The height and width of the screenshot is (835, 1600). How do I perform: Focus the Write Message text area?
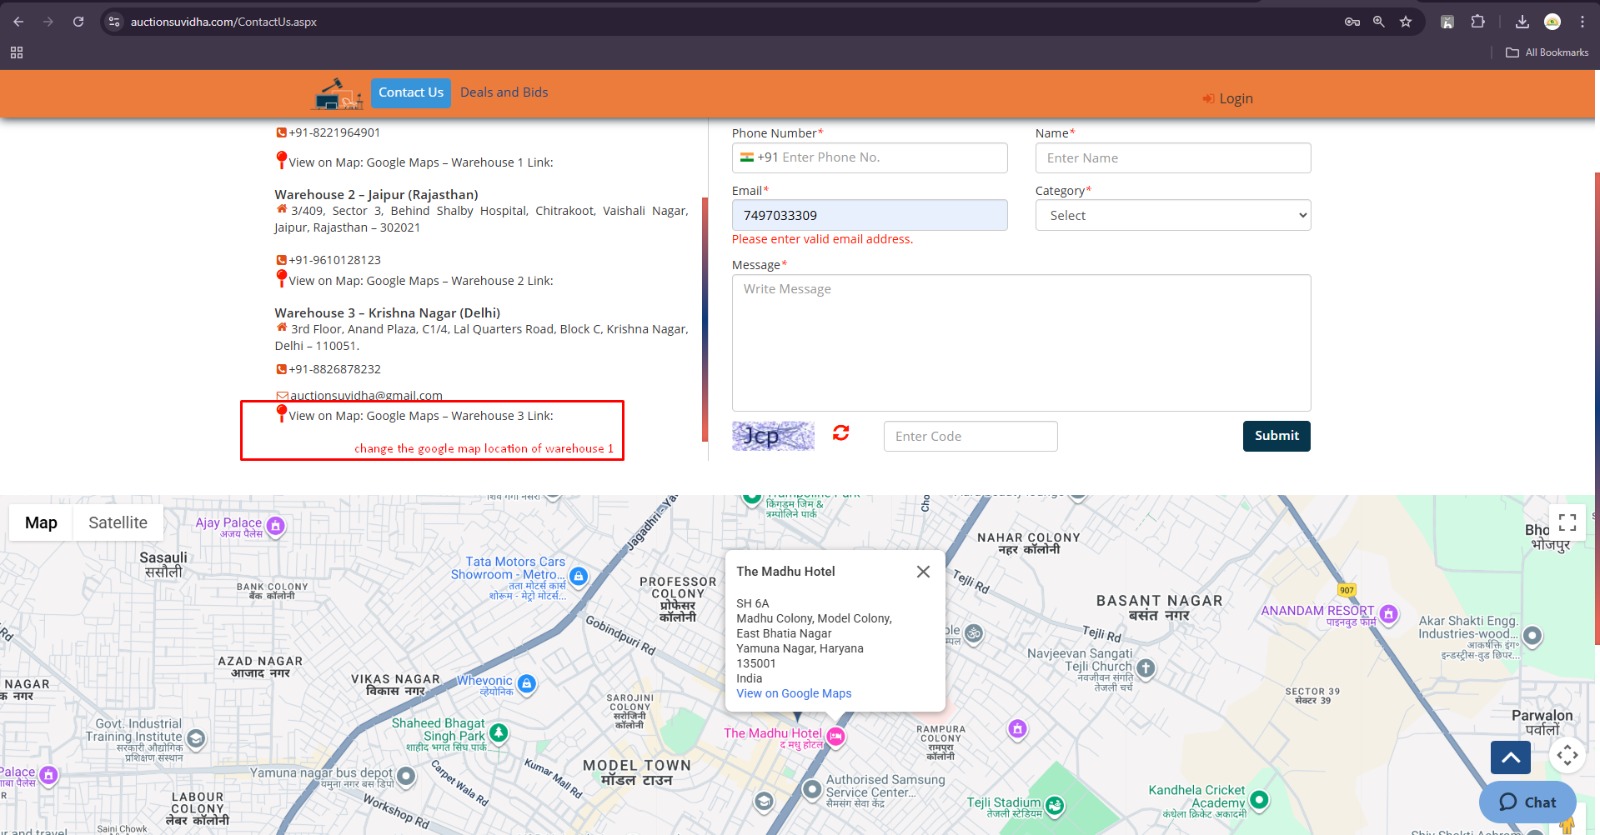(x=1020, y=343)
